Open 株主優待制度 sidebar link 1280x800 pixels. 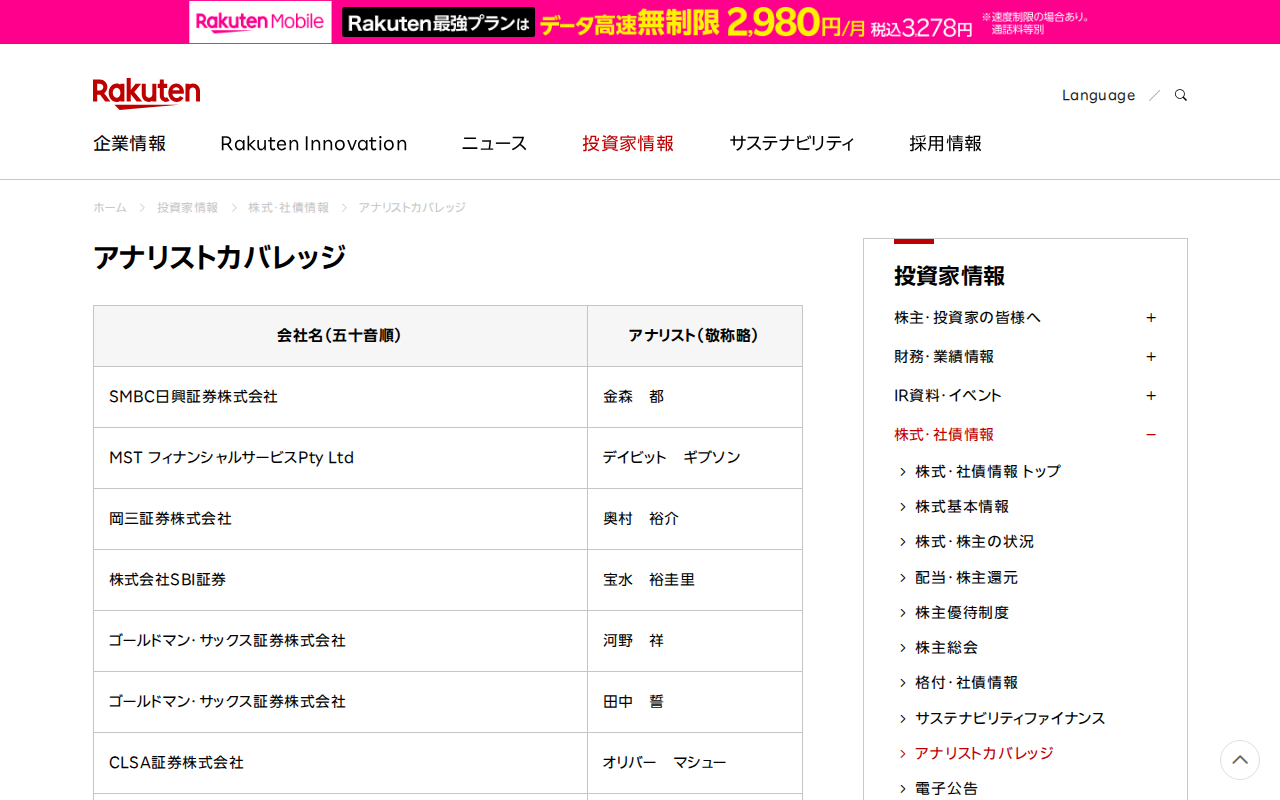pos(962,612)
